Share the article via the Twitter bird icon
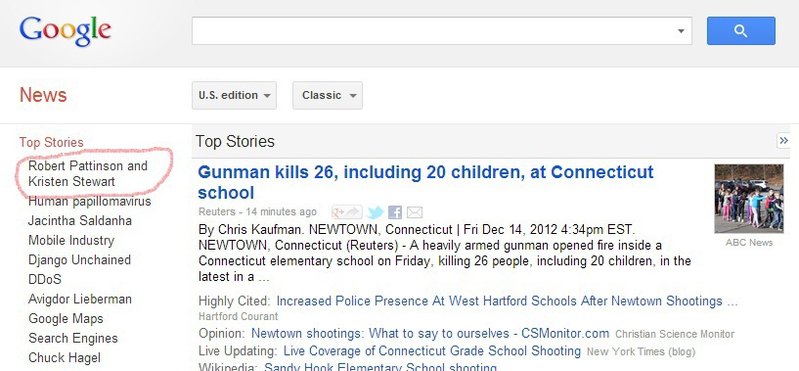799x371 pixels. pyautogui.click(x=376, y=213)
